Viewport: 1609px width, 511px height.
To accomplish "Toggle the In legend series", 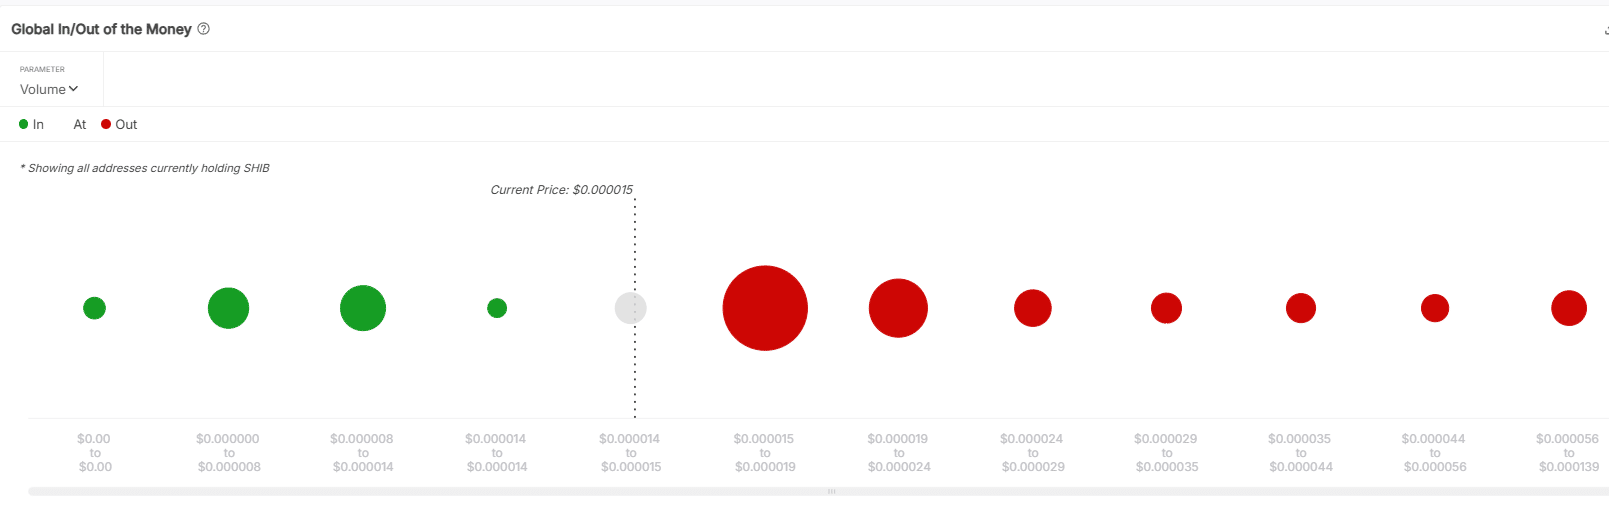I will pos(32,125).
